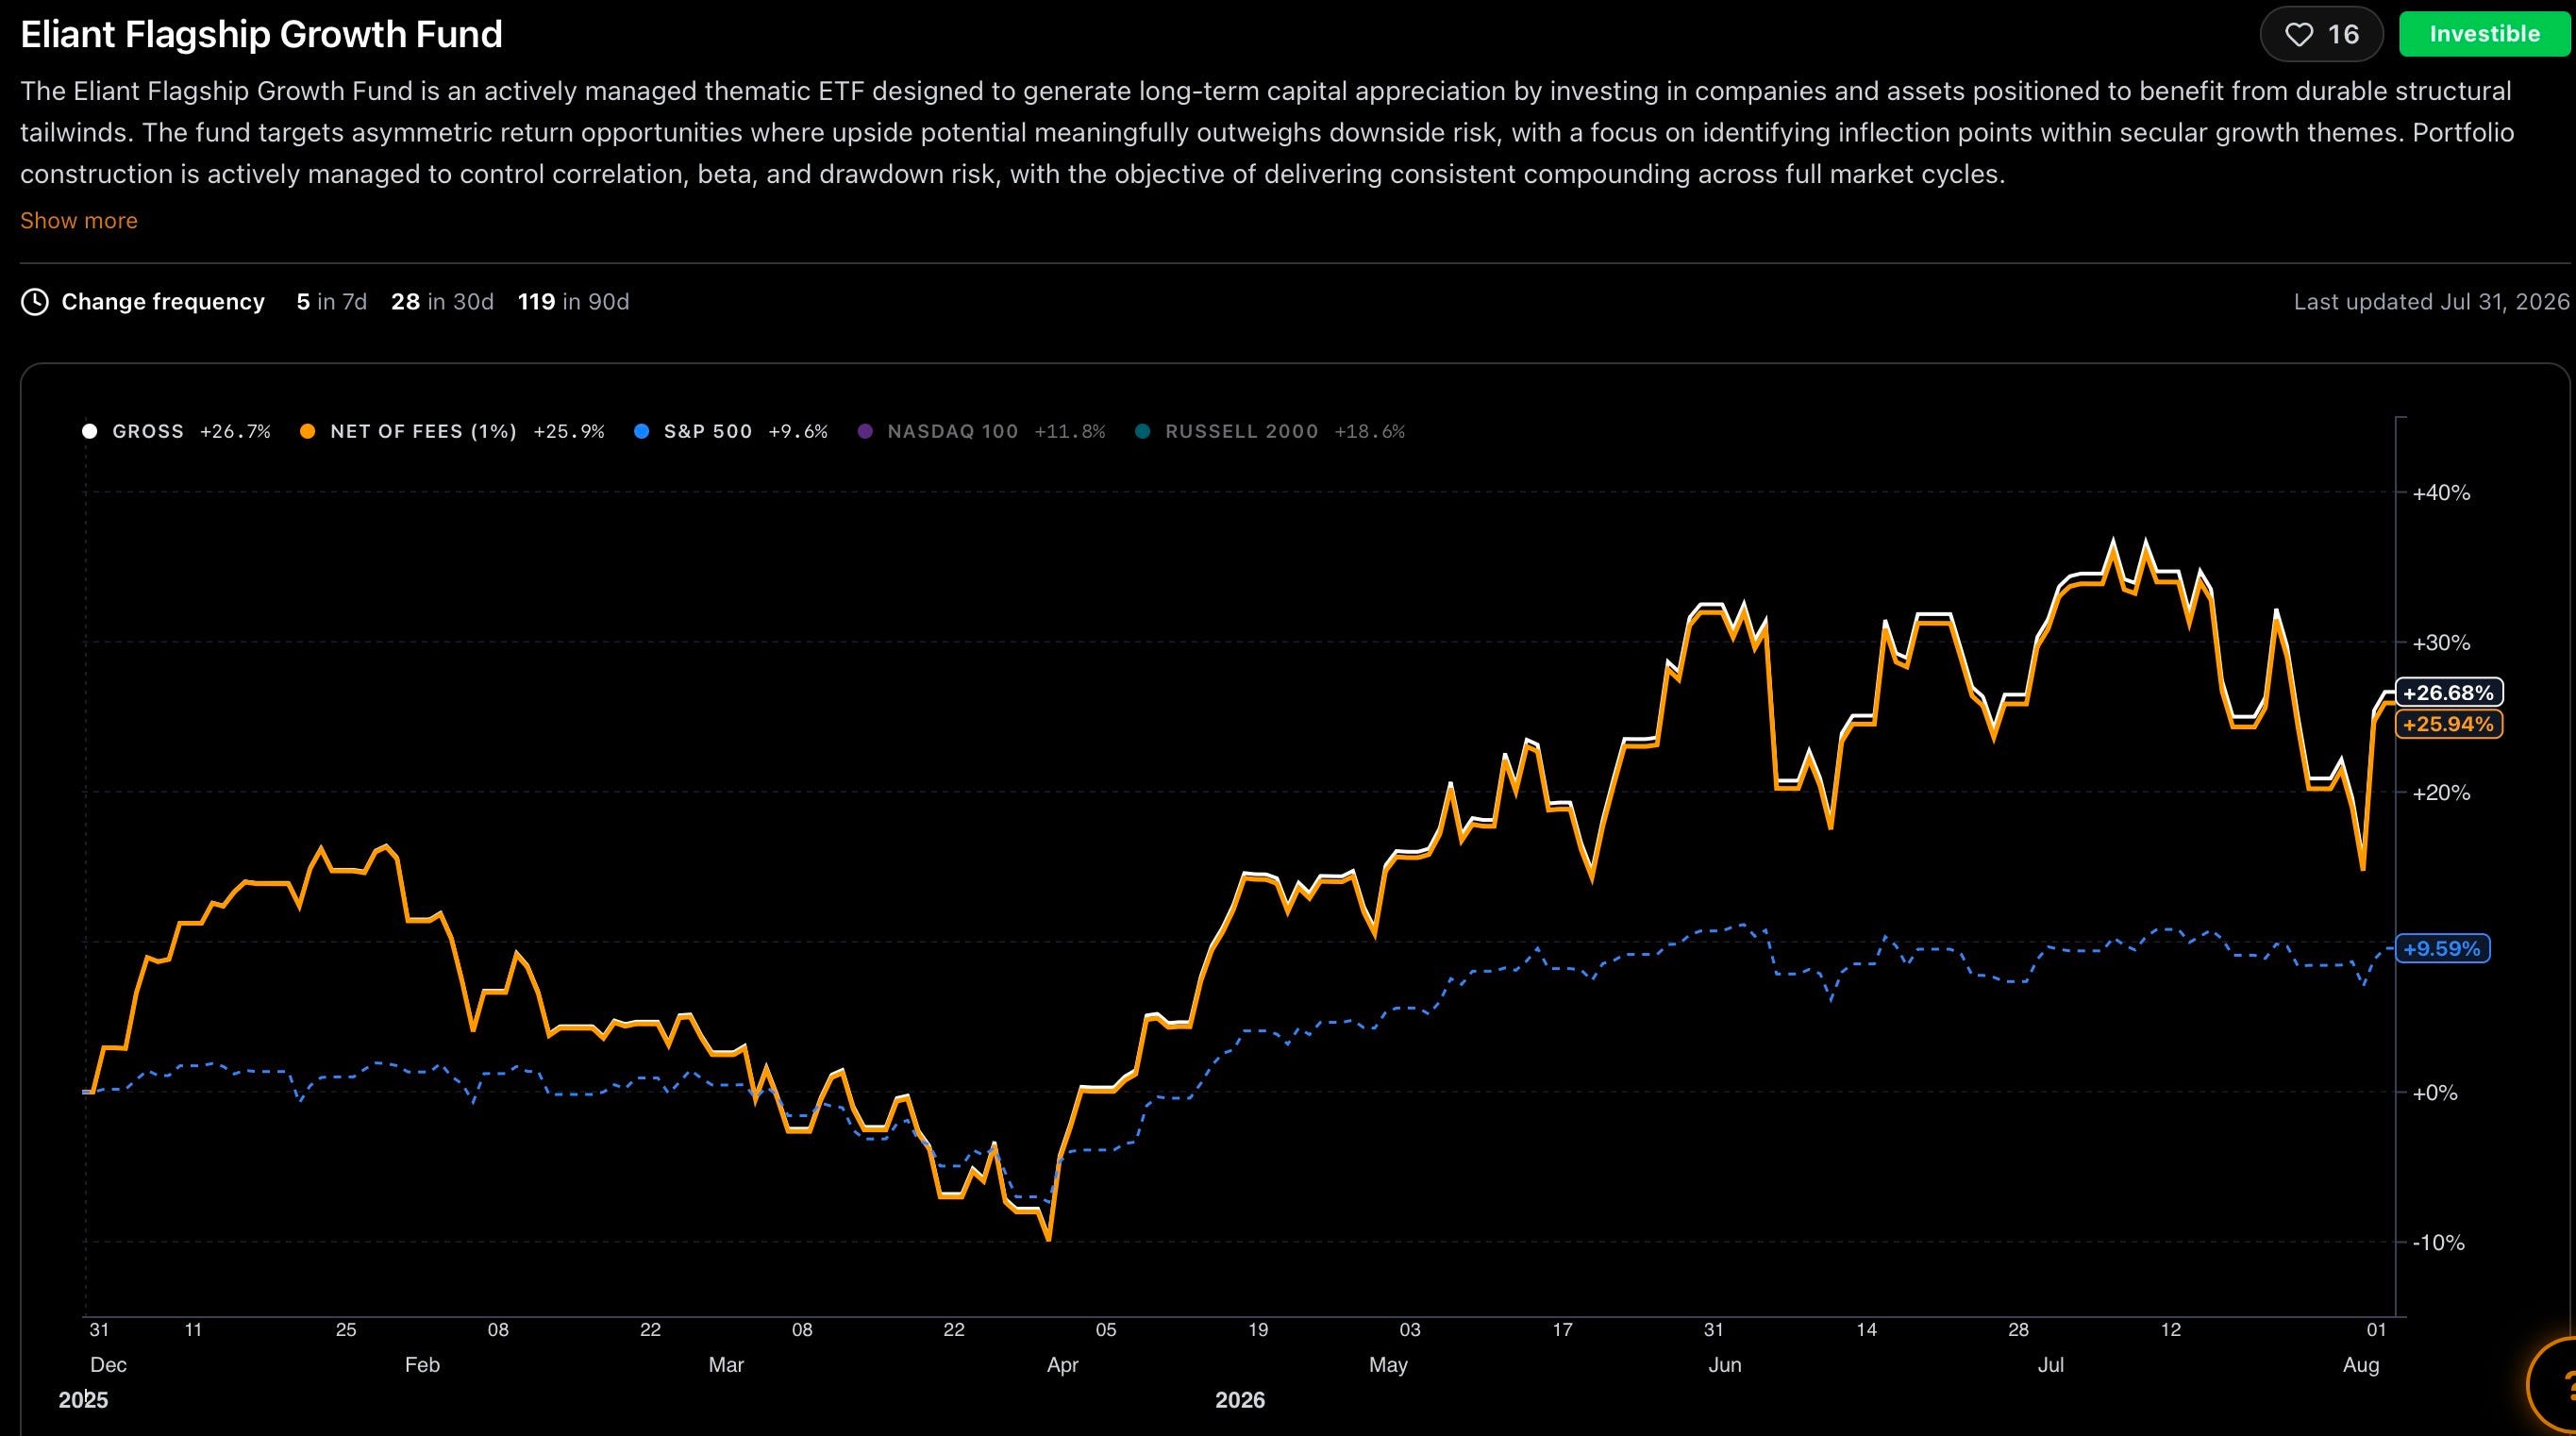Select the +25.94% net value label
Image resolution: width=2576 pixels, height=1436 pixels.
pos(2448,724)
